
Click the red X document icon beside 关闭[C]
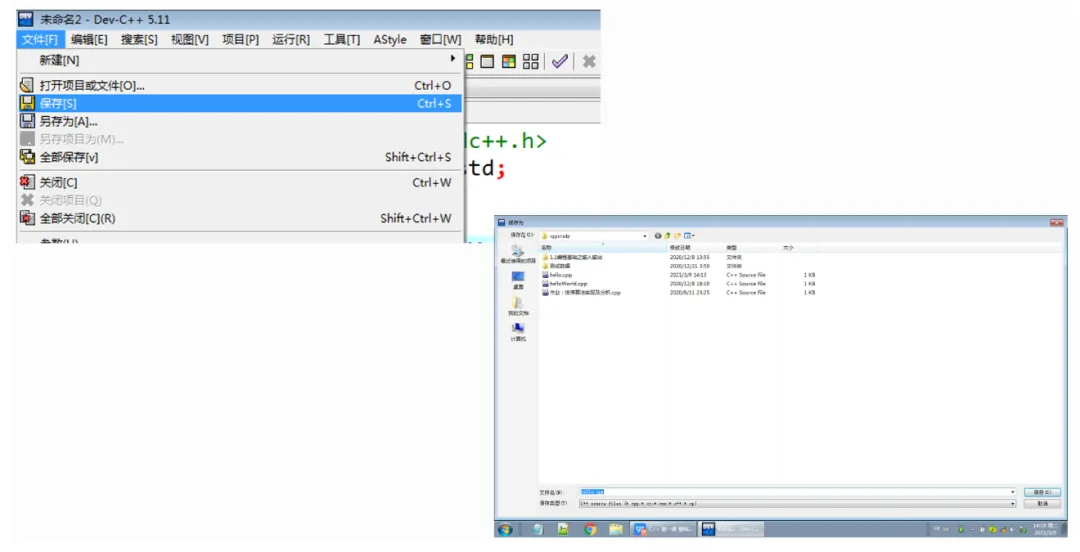pyautogui.click(x=27, y=183)
